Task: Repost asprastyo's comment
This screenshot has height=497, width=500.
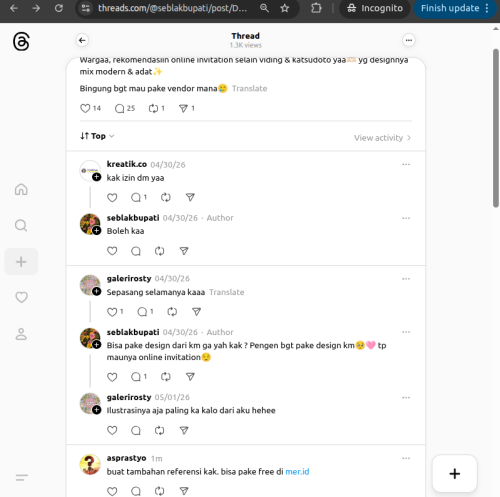Action: 160,491
